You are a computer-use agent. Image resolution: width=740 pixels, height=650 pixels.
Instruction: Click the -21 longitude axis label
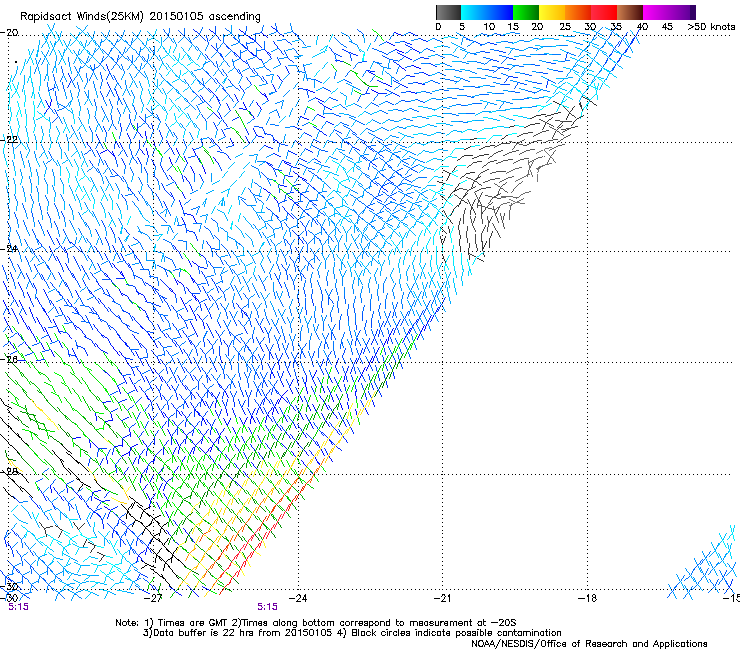click(442, 598)
